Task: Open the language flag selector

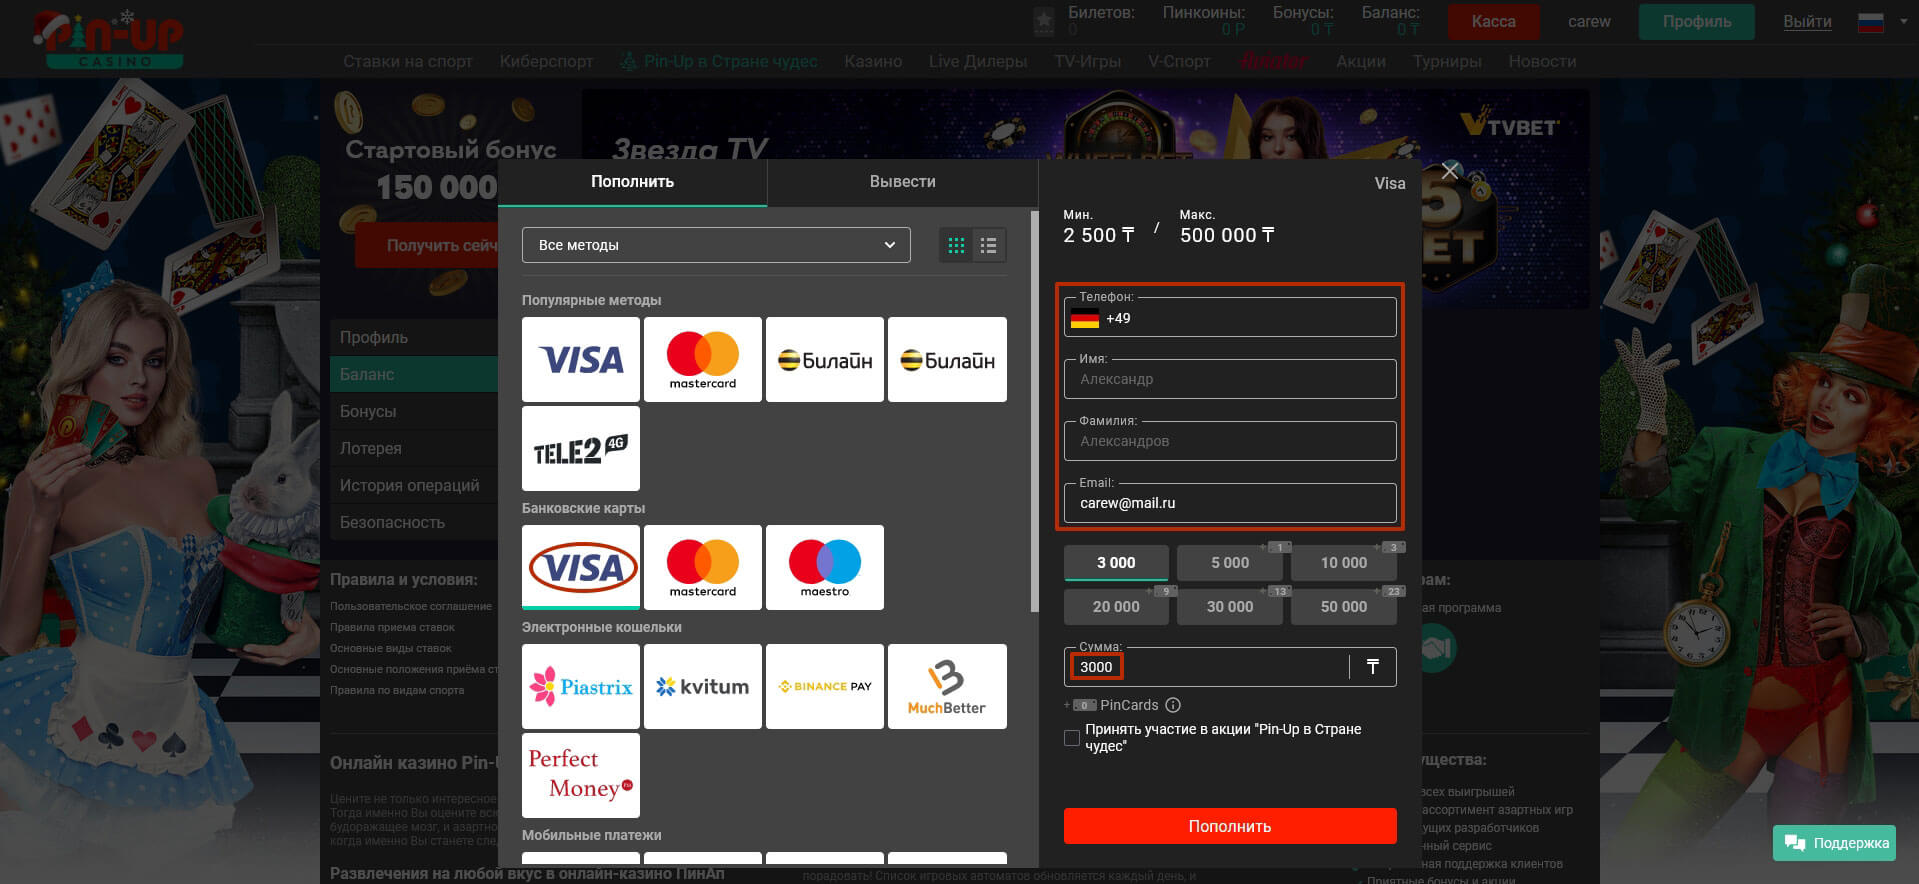Action: pyautogui.click(x=1882, y=21)
